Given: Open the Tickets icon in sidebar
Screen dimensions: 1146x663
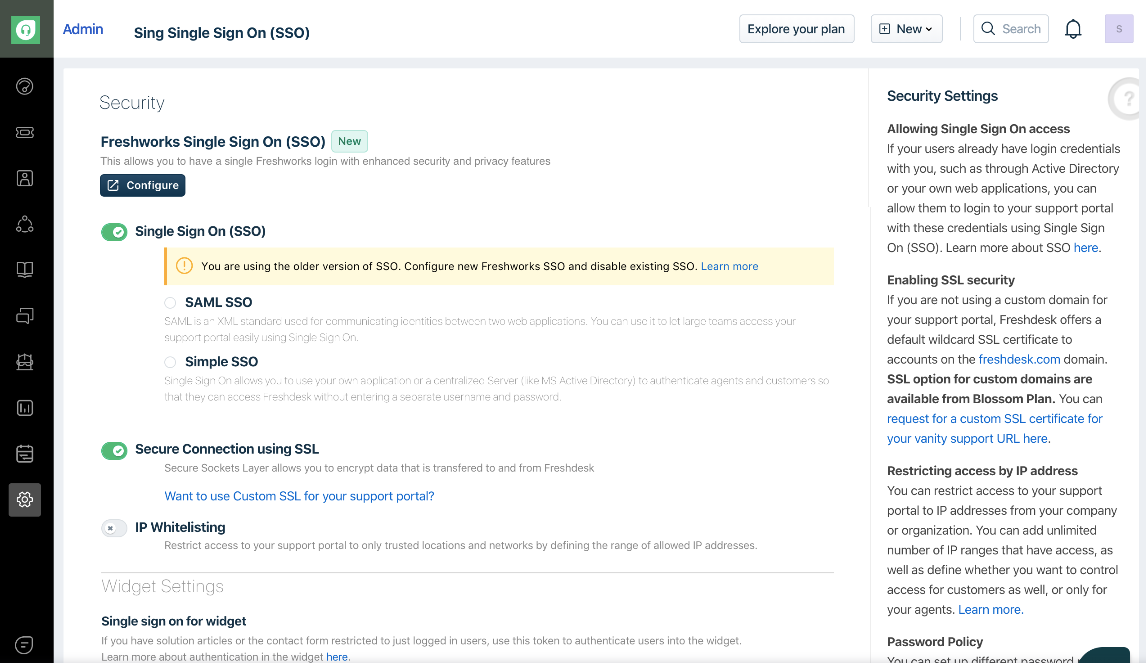Looking at the screenshot, I should point(25,132).
